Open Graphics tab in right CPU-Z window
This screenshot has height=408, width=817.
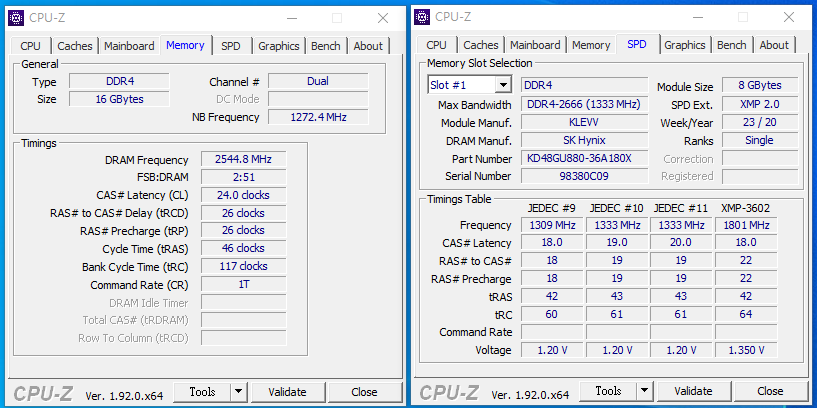point(685,45)
